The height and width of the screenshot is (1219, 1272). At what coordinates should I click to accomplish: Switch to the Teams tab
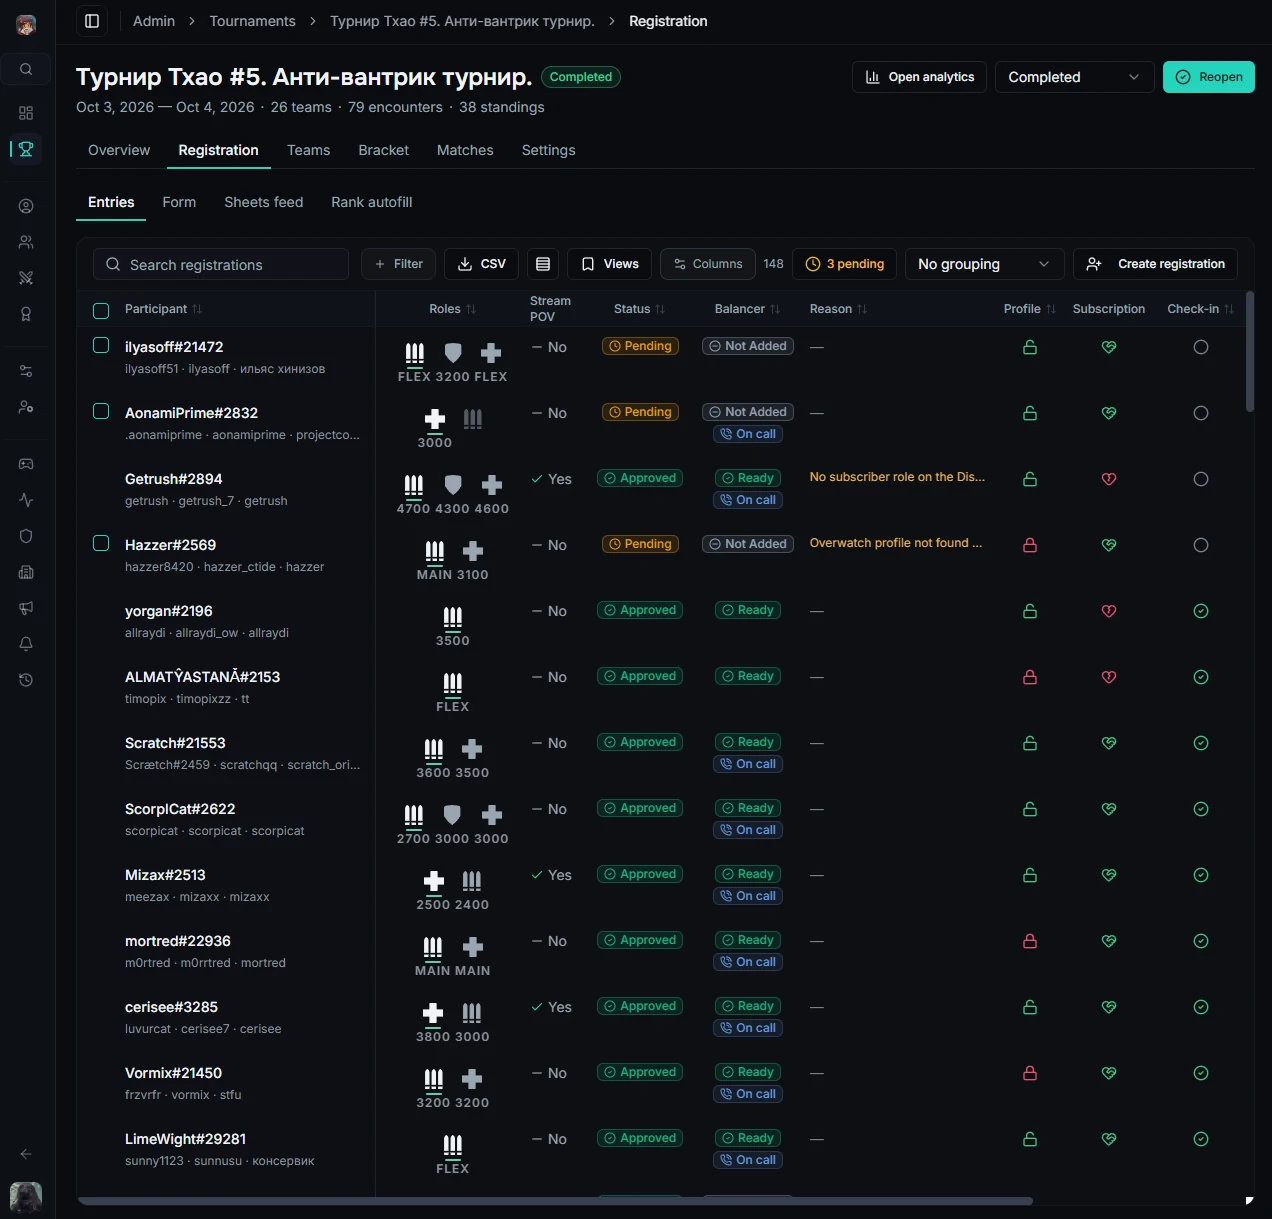pyautogui.click(x=308, y=150)
